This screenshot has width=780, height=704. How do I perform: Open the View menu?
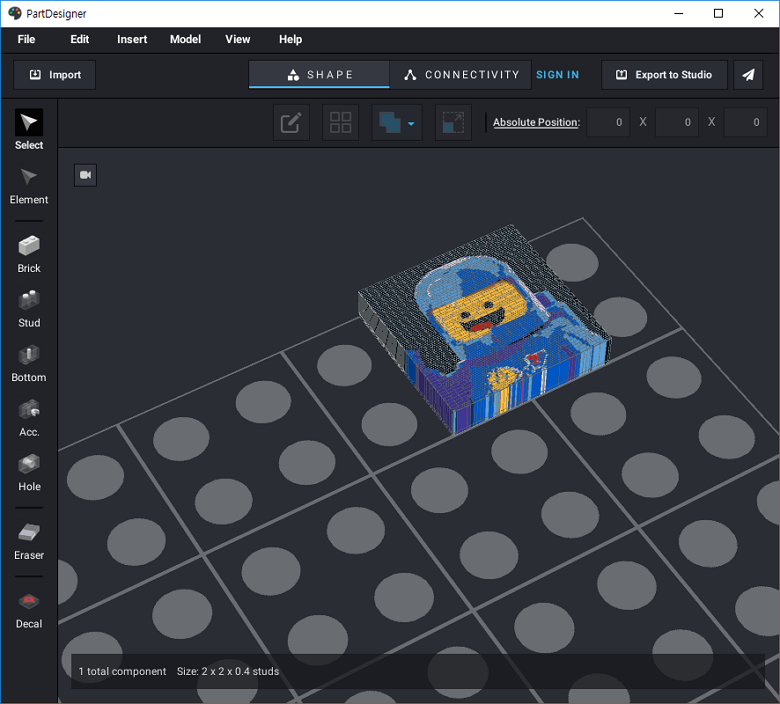pos(238,39)
